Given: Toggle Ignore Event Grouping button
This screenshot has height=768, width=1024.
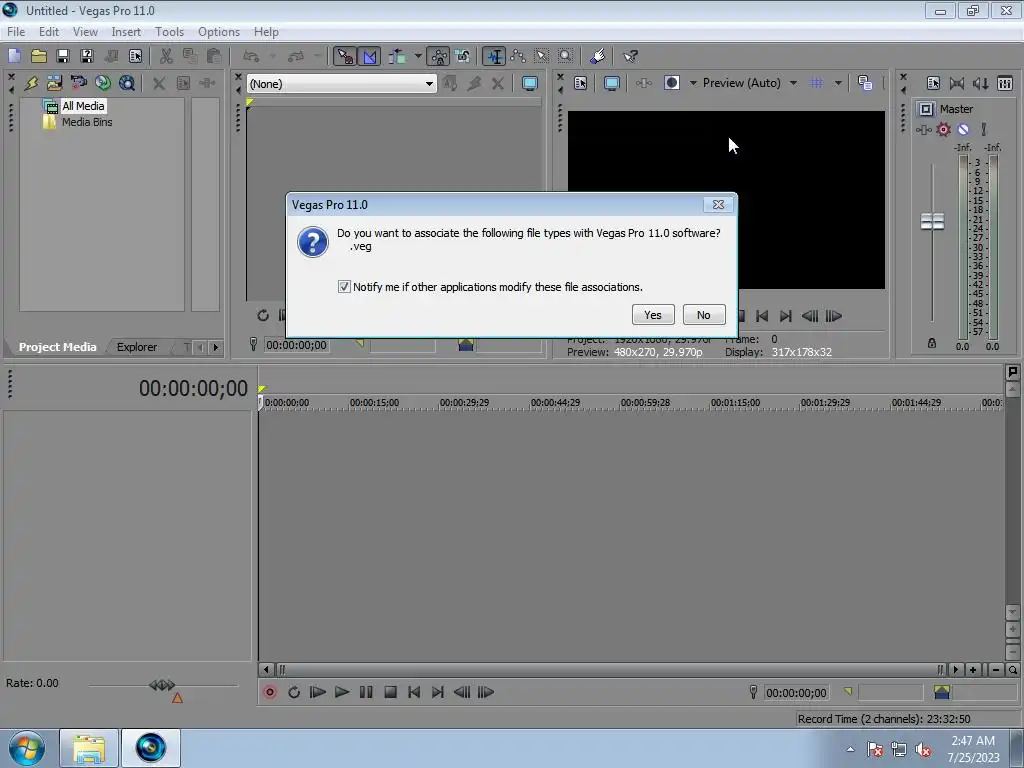Looking at the screenshot, I should tap(462, 56).
